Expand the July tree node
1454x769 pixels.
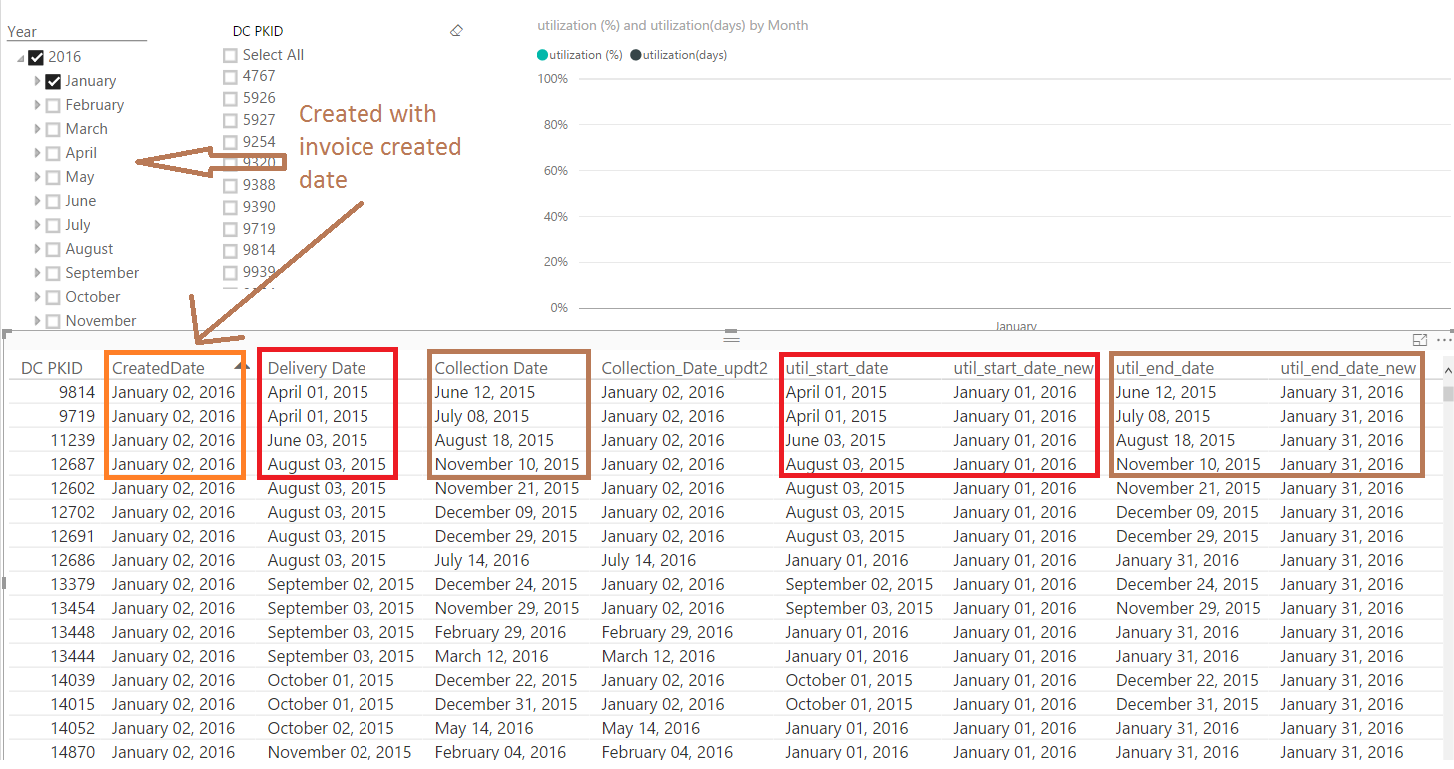(38, 225)
